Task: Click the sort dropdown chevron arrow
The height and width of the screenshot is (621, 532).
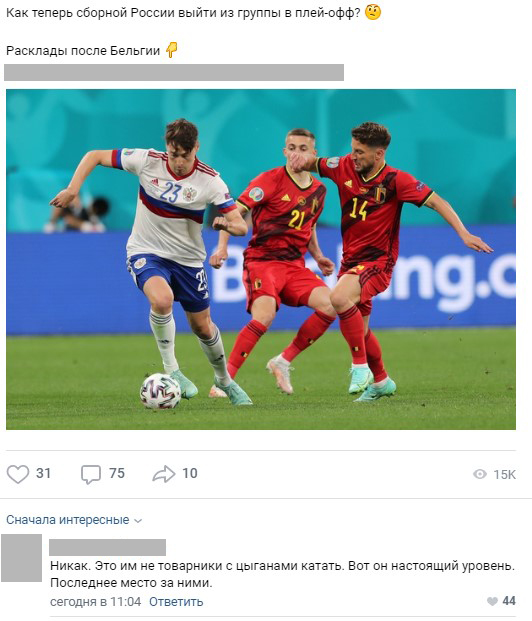Action: (x=138, y=521)
